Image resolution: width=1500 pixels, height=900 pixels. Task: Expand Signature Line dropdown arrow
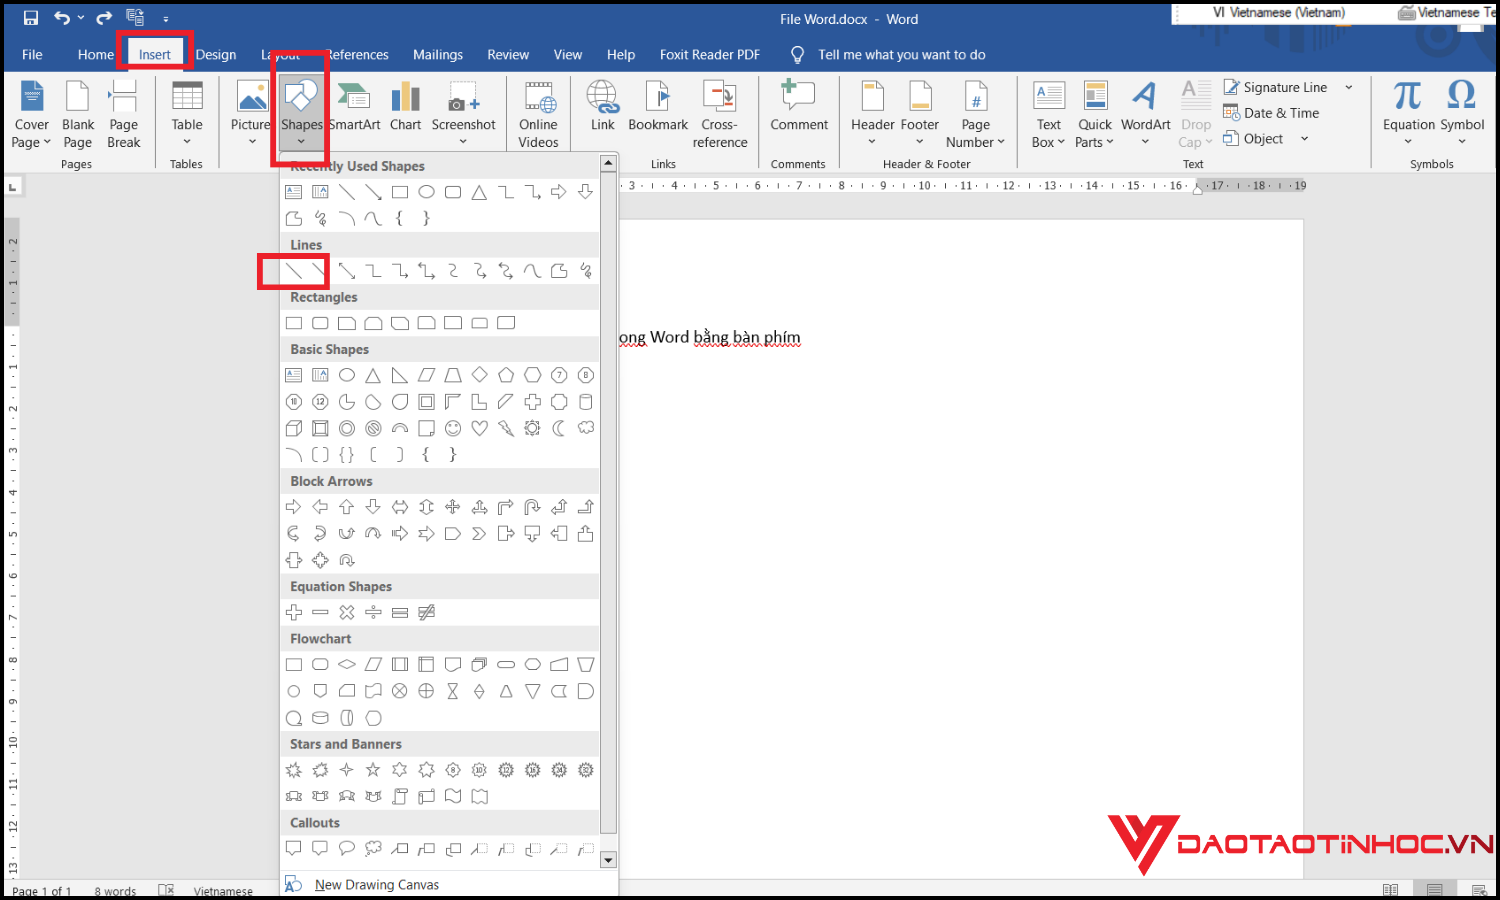click(x=1348, y=88)
